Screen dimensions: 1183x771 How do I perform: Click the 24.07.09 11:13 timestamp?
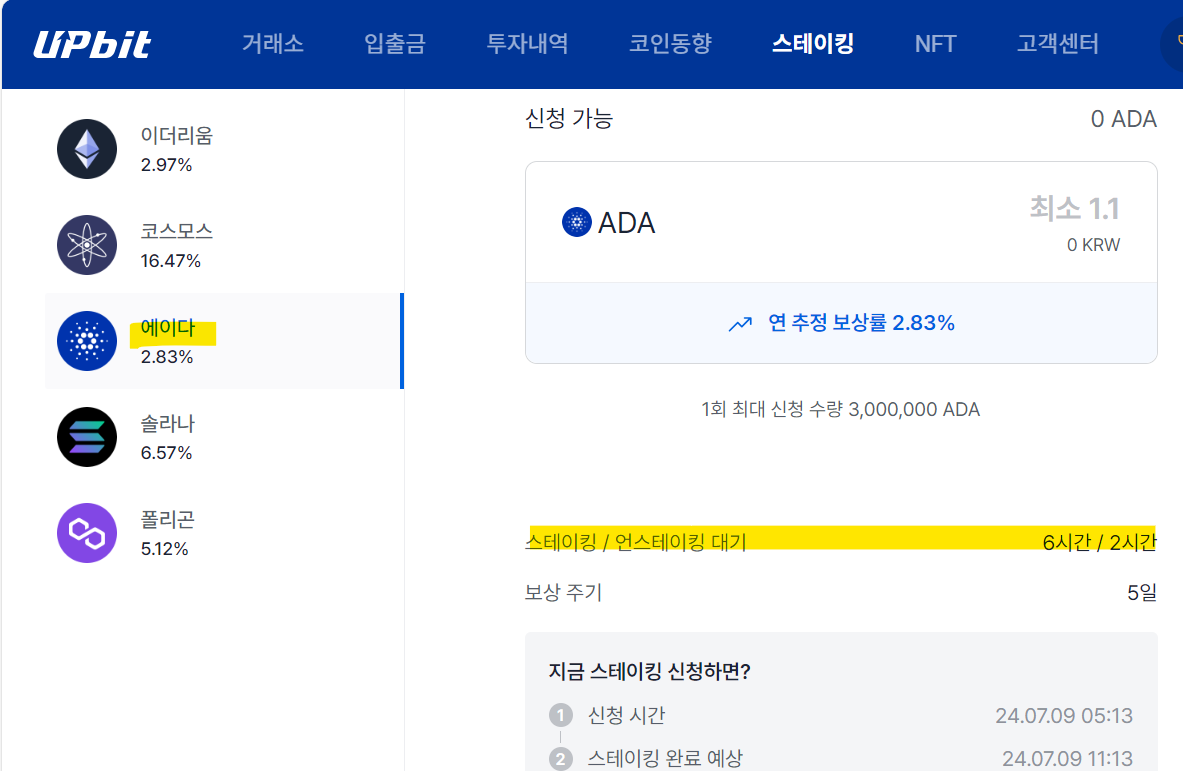coord(1067,758)
